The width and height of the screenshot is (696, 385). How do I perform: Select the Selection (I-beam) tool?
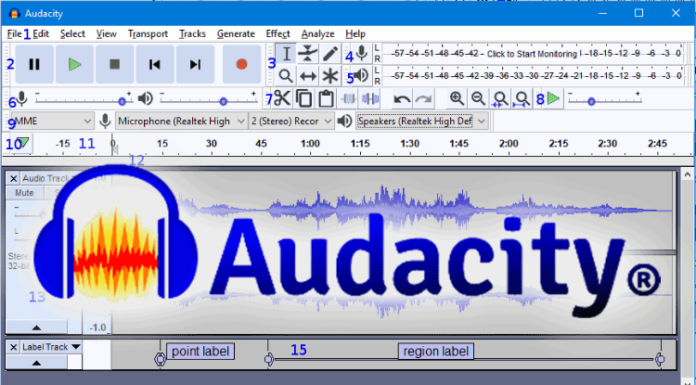pos(286,54)
